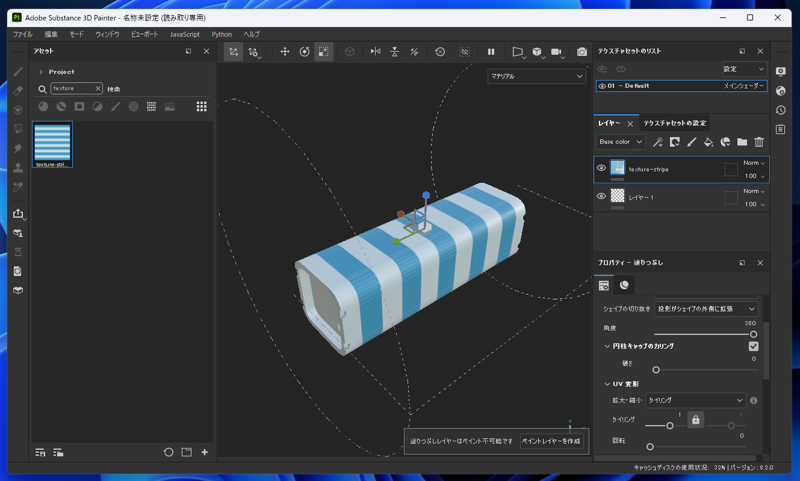Open the Python menu
Screen dimensions: 800x481
221,34
